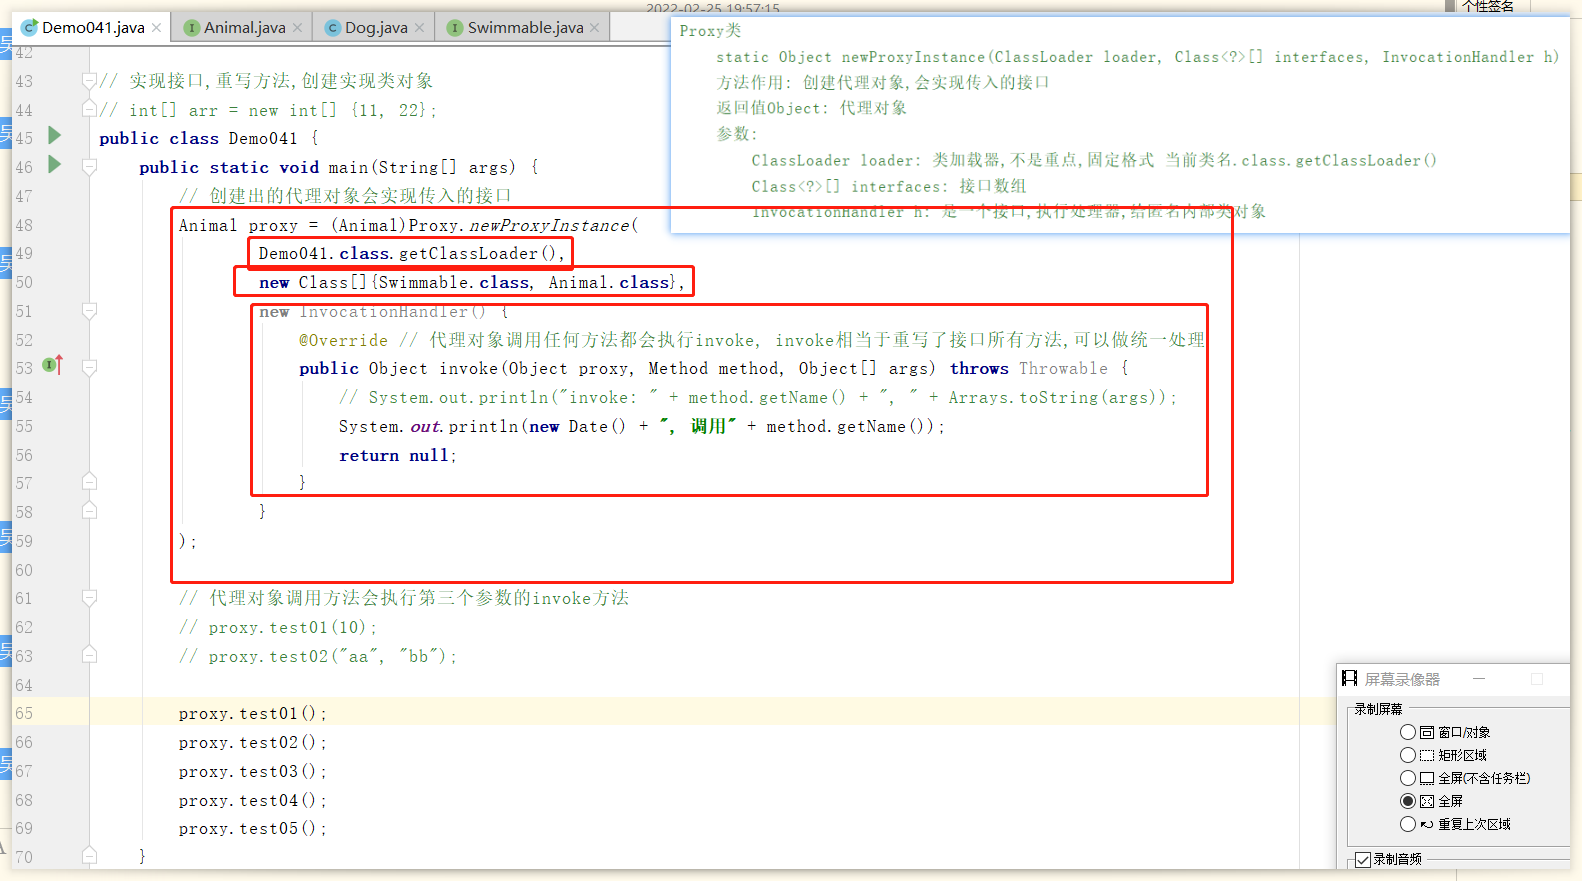1582x881 pixels.
Task: Run main method from line 46 gutter
Action: pyautogui.click(x=55, y=164)
